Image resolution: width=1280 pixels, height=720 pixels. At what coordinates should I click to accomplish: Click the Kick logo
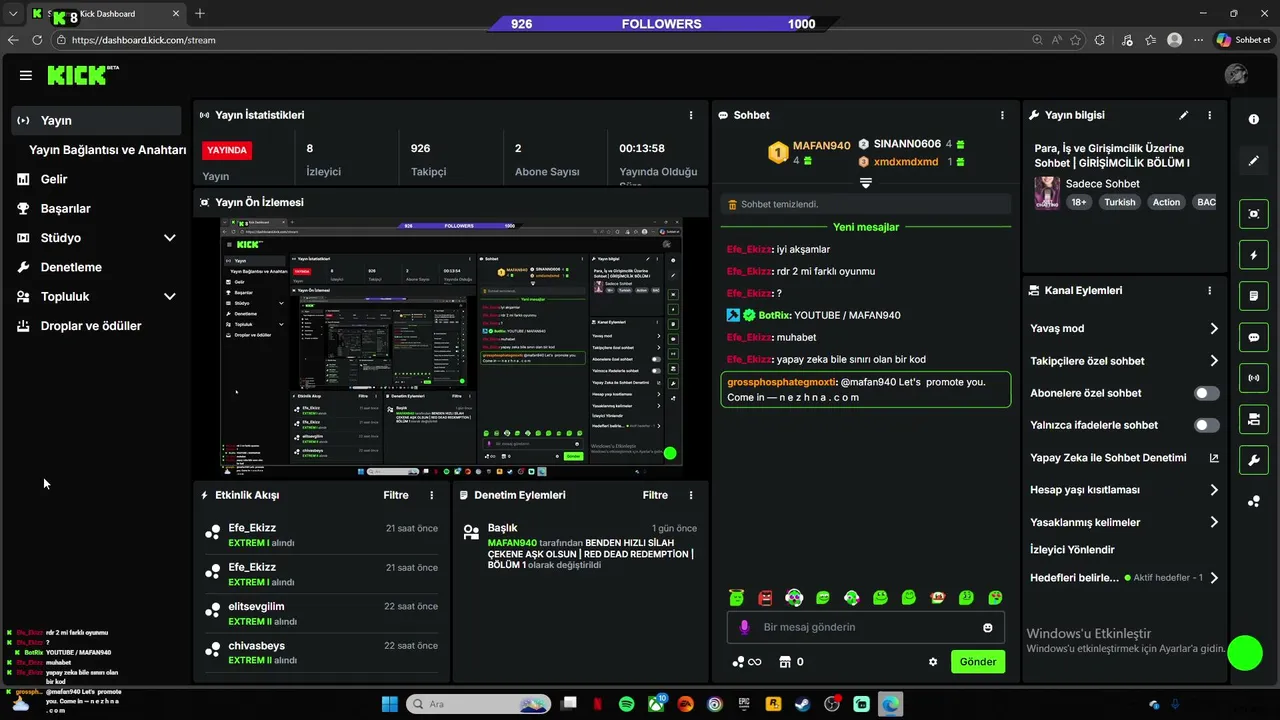83,75
